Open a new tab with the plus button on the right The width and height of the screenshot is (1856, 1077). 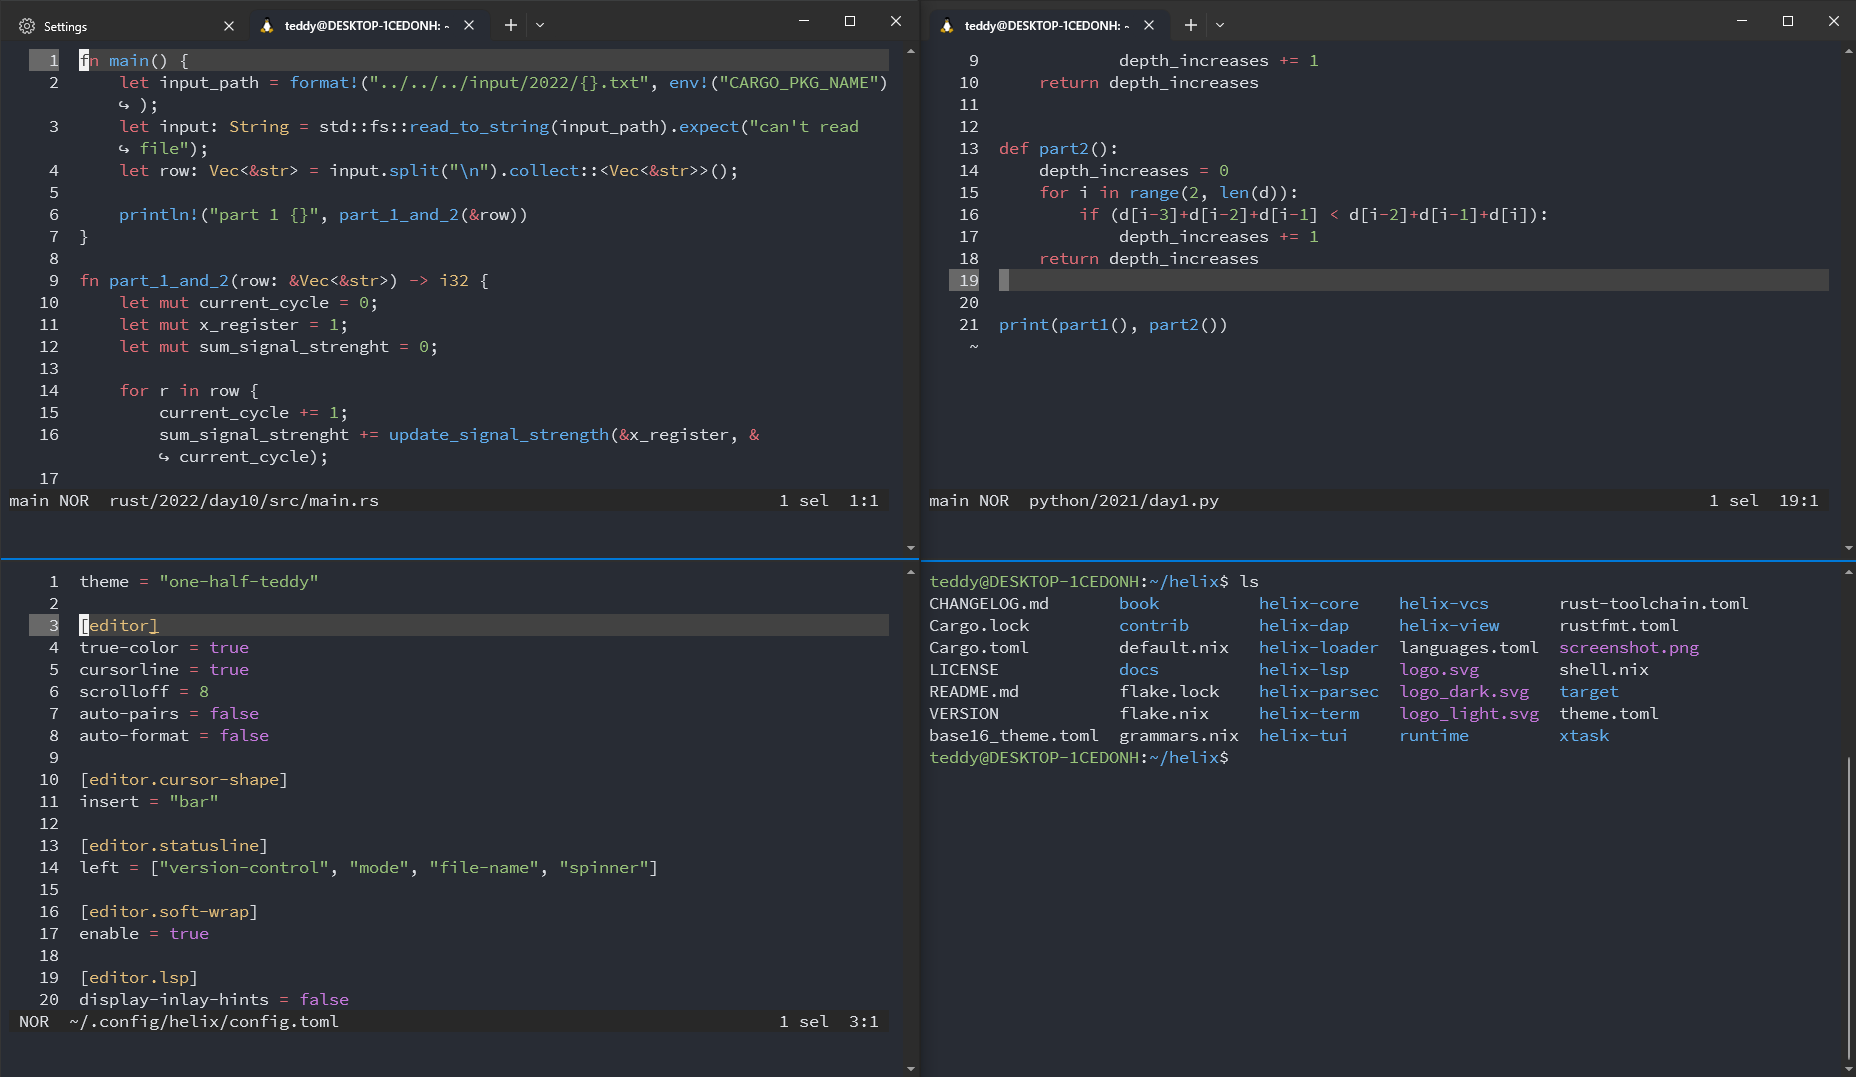(x=1190, y=25)
